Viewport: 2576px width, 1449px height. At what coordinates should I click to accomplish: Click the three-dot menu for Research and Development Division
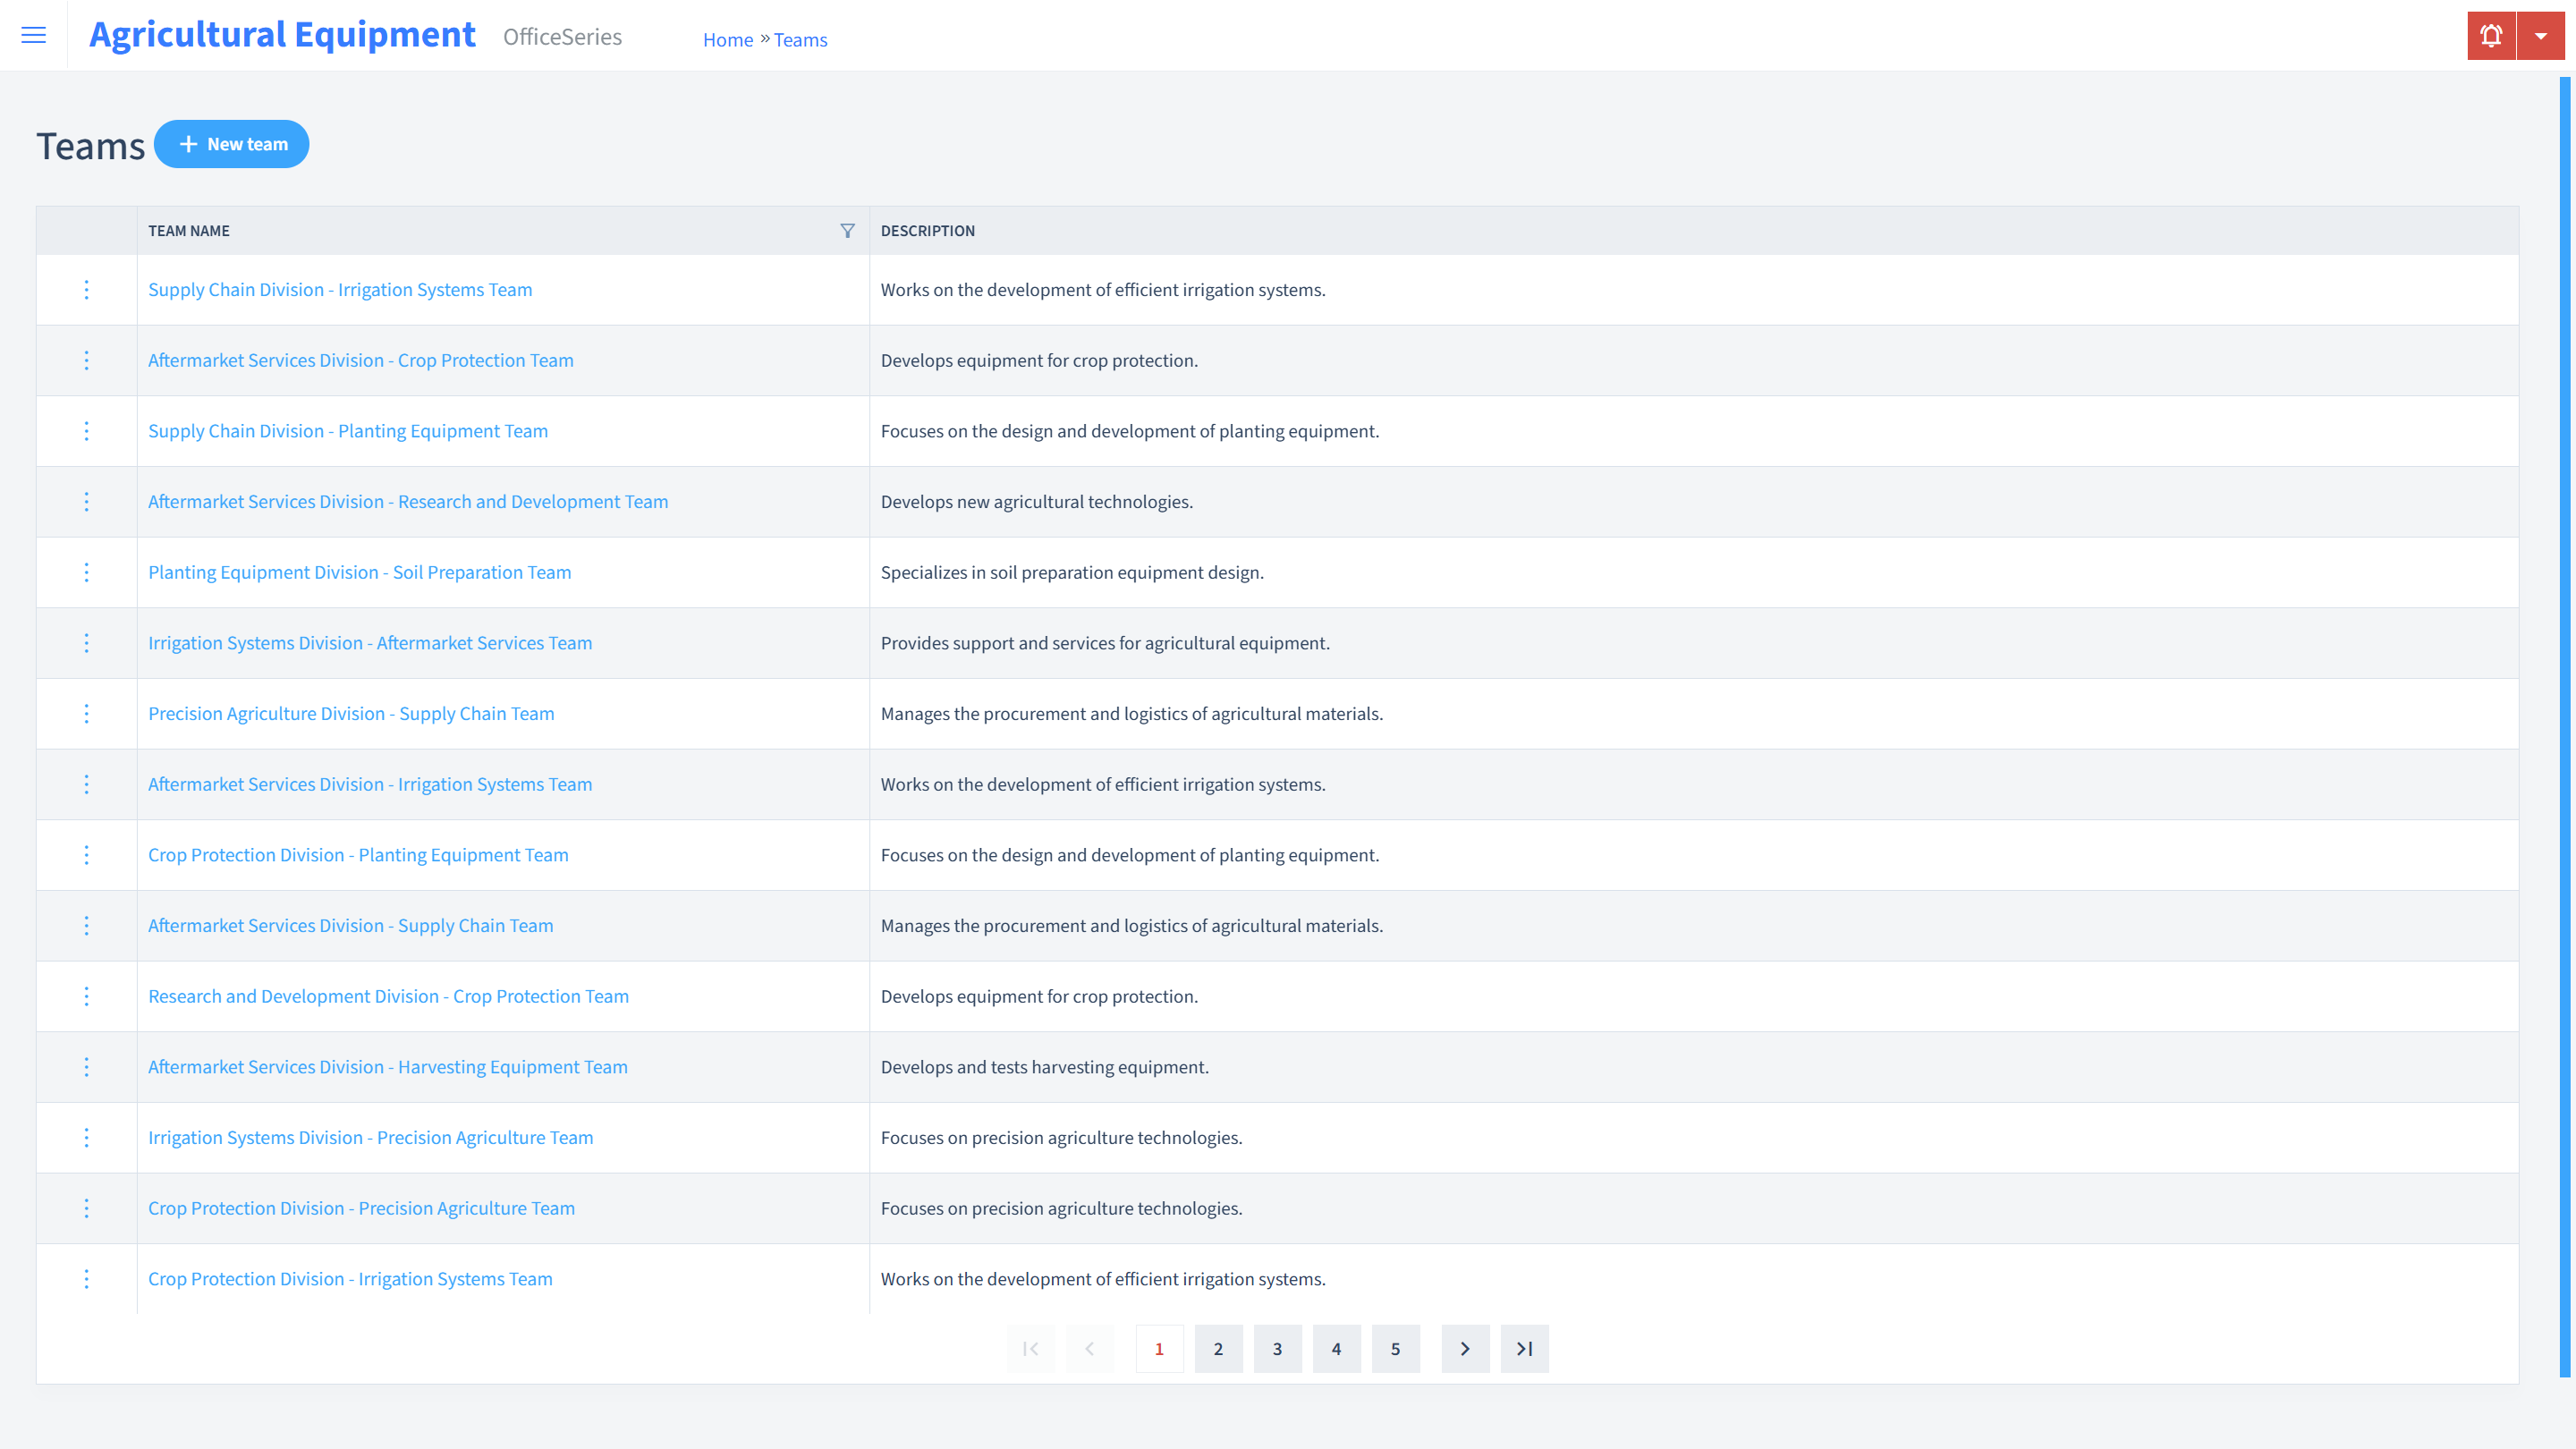(x=87, y=995)
